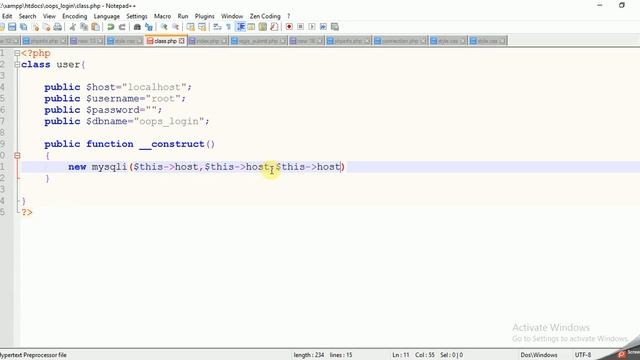Click Synchronize Horizontal Scrolling icon
Image resolution: width=640 pixels, height=360 pixels.
coord(202,27)
